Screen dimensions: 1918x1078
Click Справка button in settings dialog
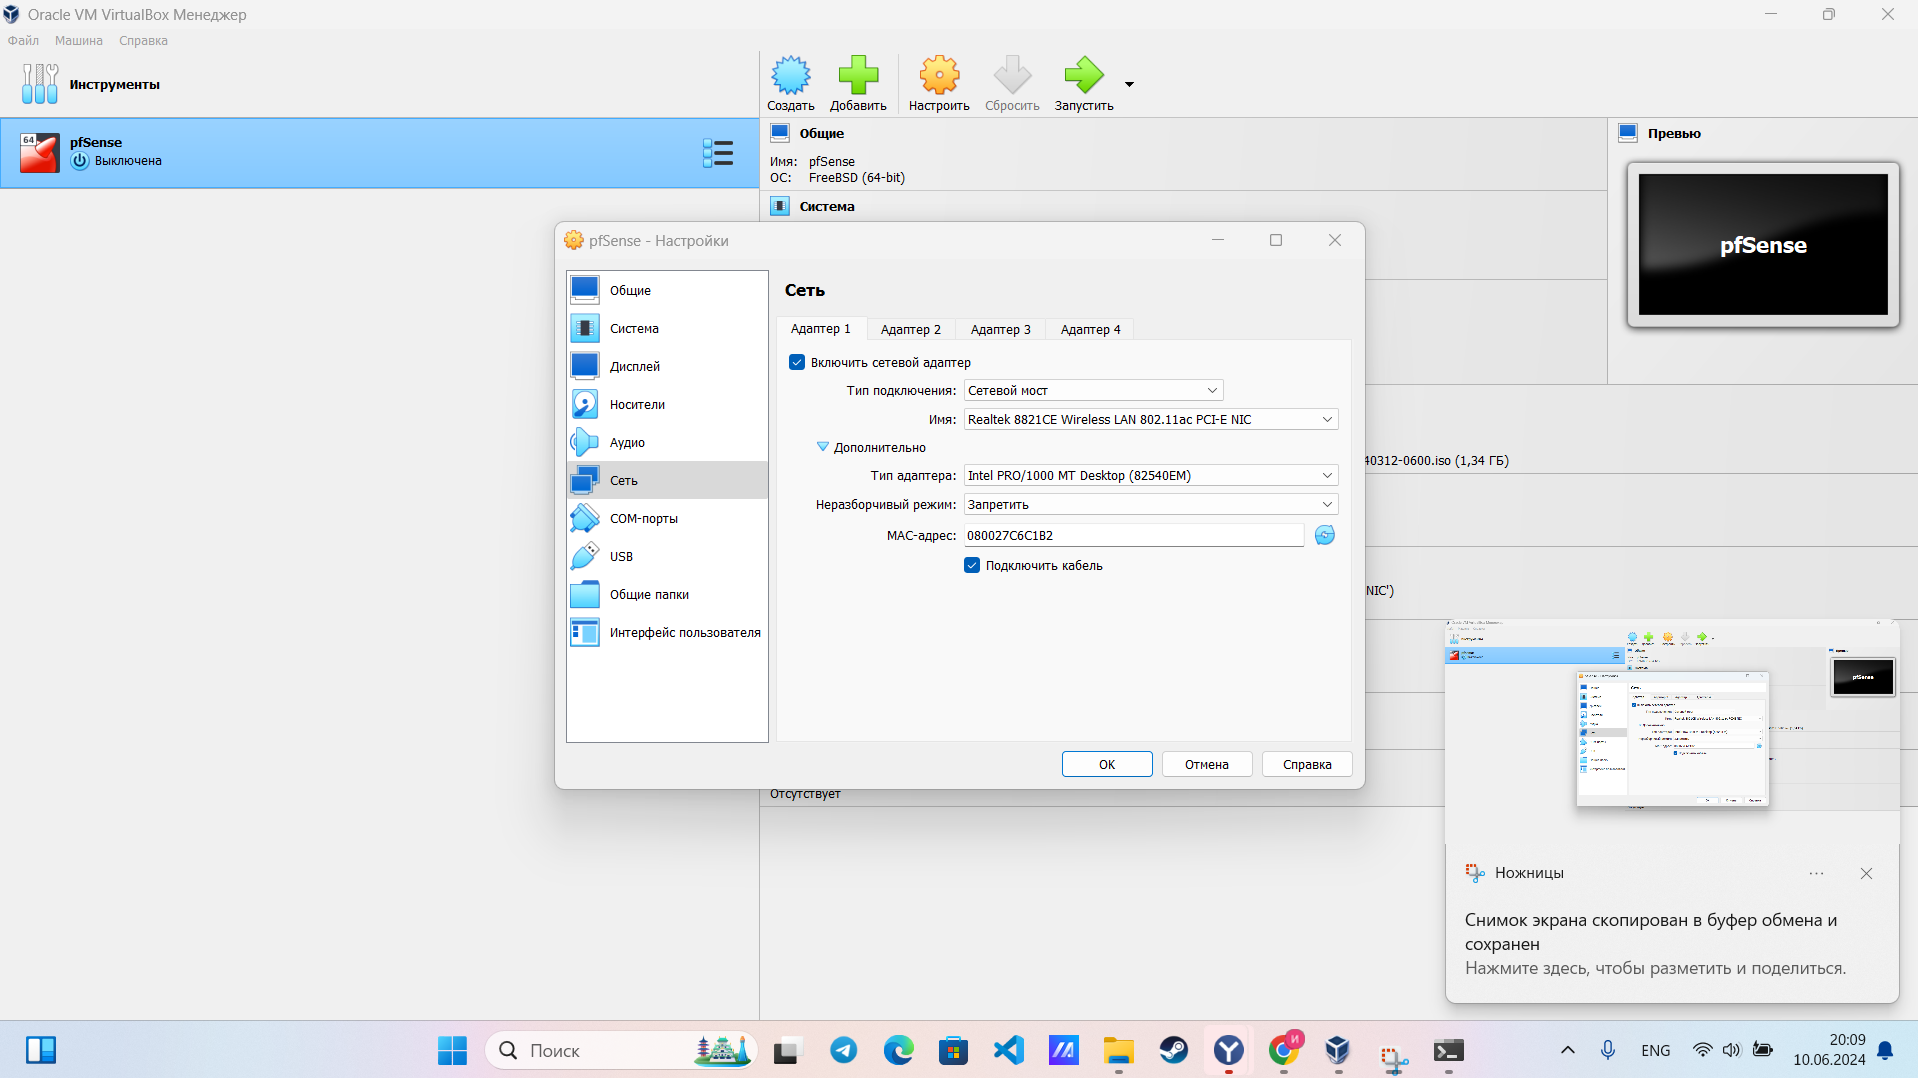coord(1307,764)
